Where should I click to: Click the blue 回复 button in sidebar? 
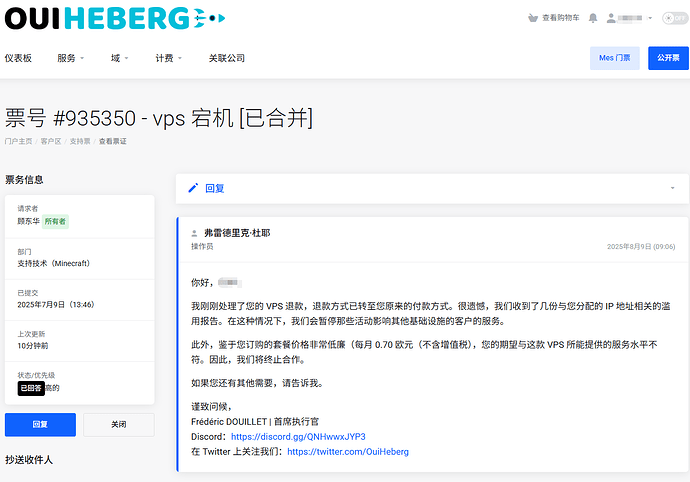point(40,424)
